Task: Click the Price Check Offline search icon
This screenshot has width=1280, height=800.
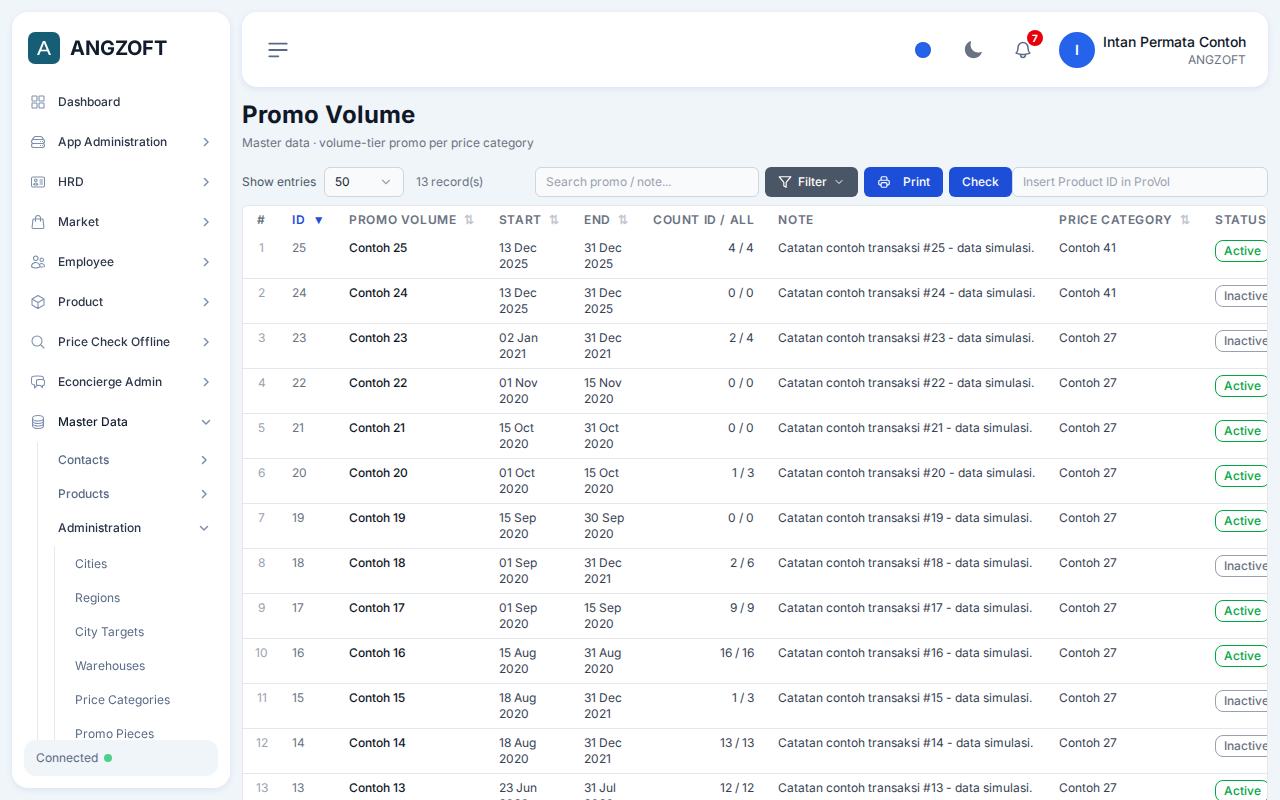Action: (x=38, y=342)
